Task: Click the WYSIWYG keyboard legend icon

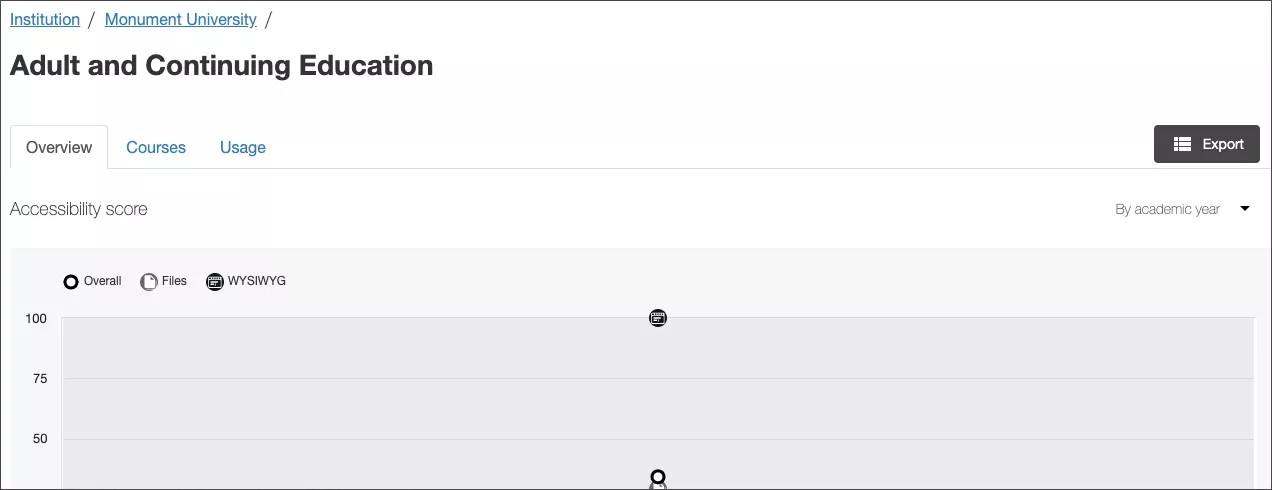Action: 215,282
